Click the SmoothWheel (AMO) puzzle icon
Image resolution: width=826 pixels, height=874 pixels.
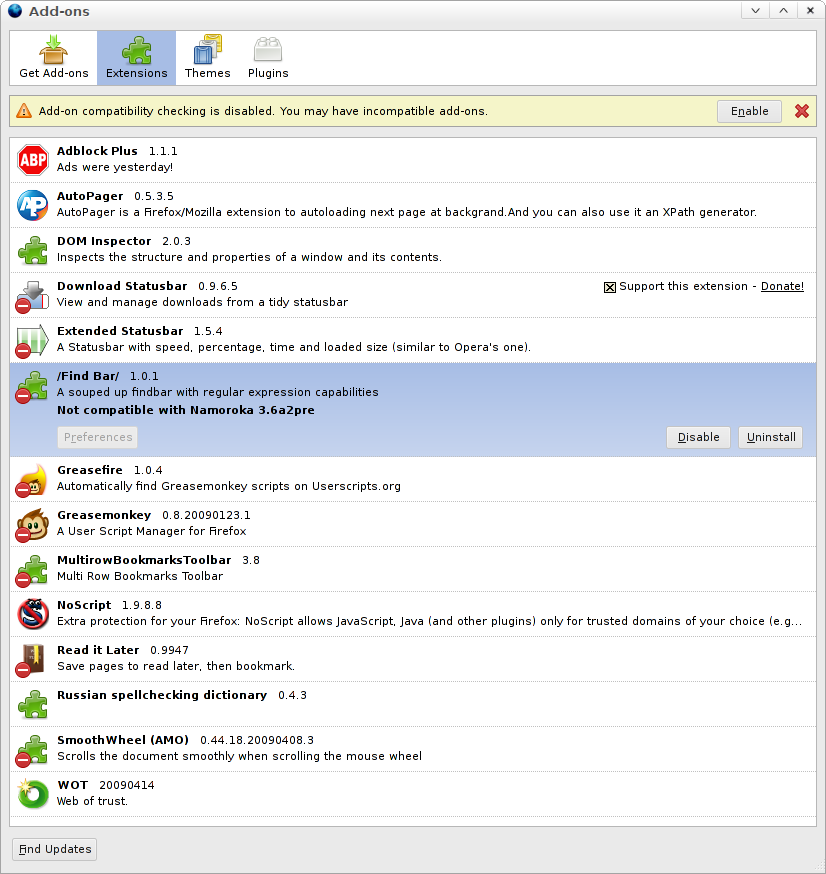[32, 750]
